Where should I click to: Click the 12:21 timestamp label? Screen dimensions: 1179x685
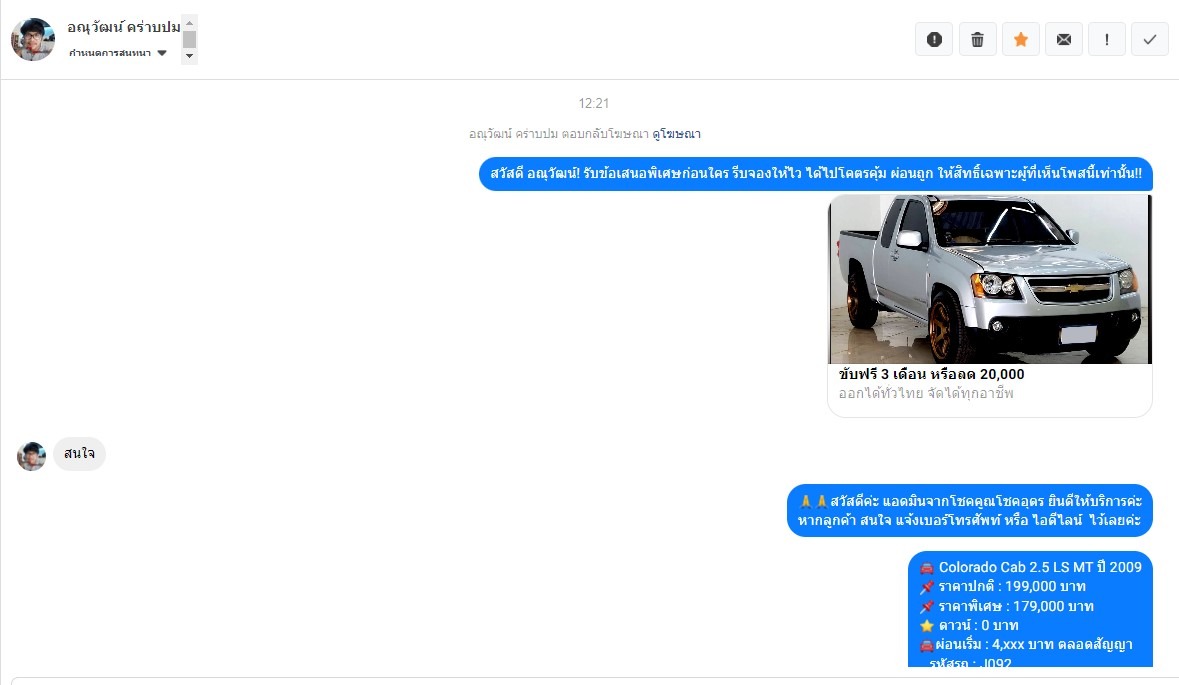pyautogui.click(x=593, y=103)
